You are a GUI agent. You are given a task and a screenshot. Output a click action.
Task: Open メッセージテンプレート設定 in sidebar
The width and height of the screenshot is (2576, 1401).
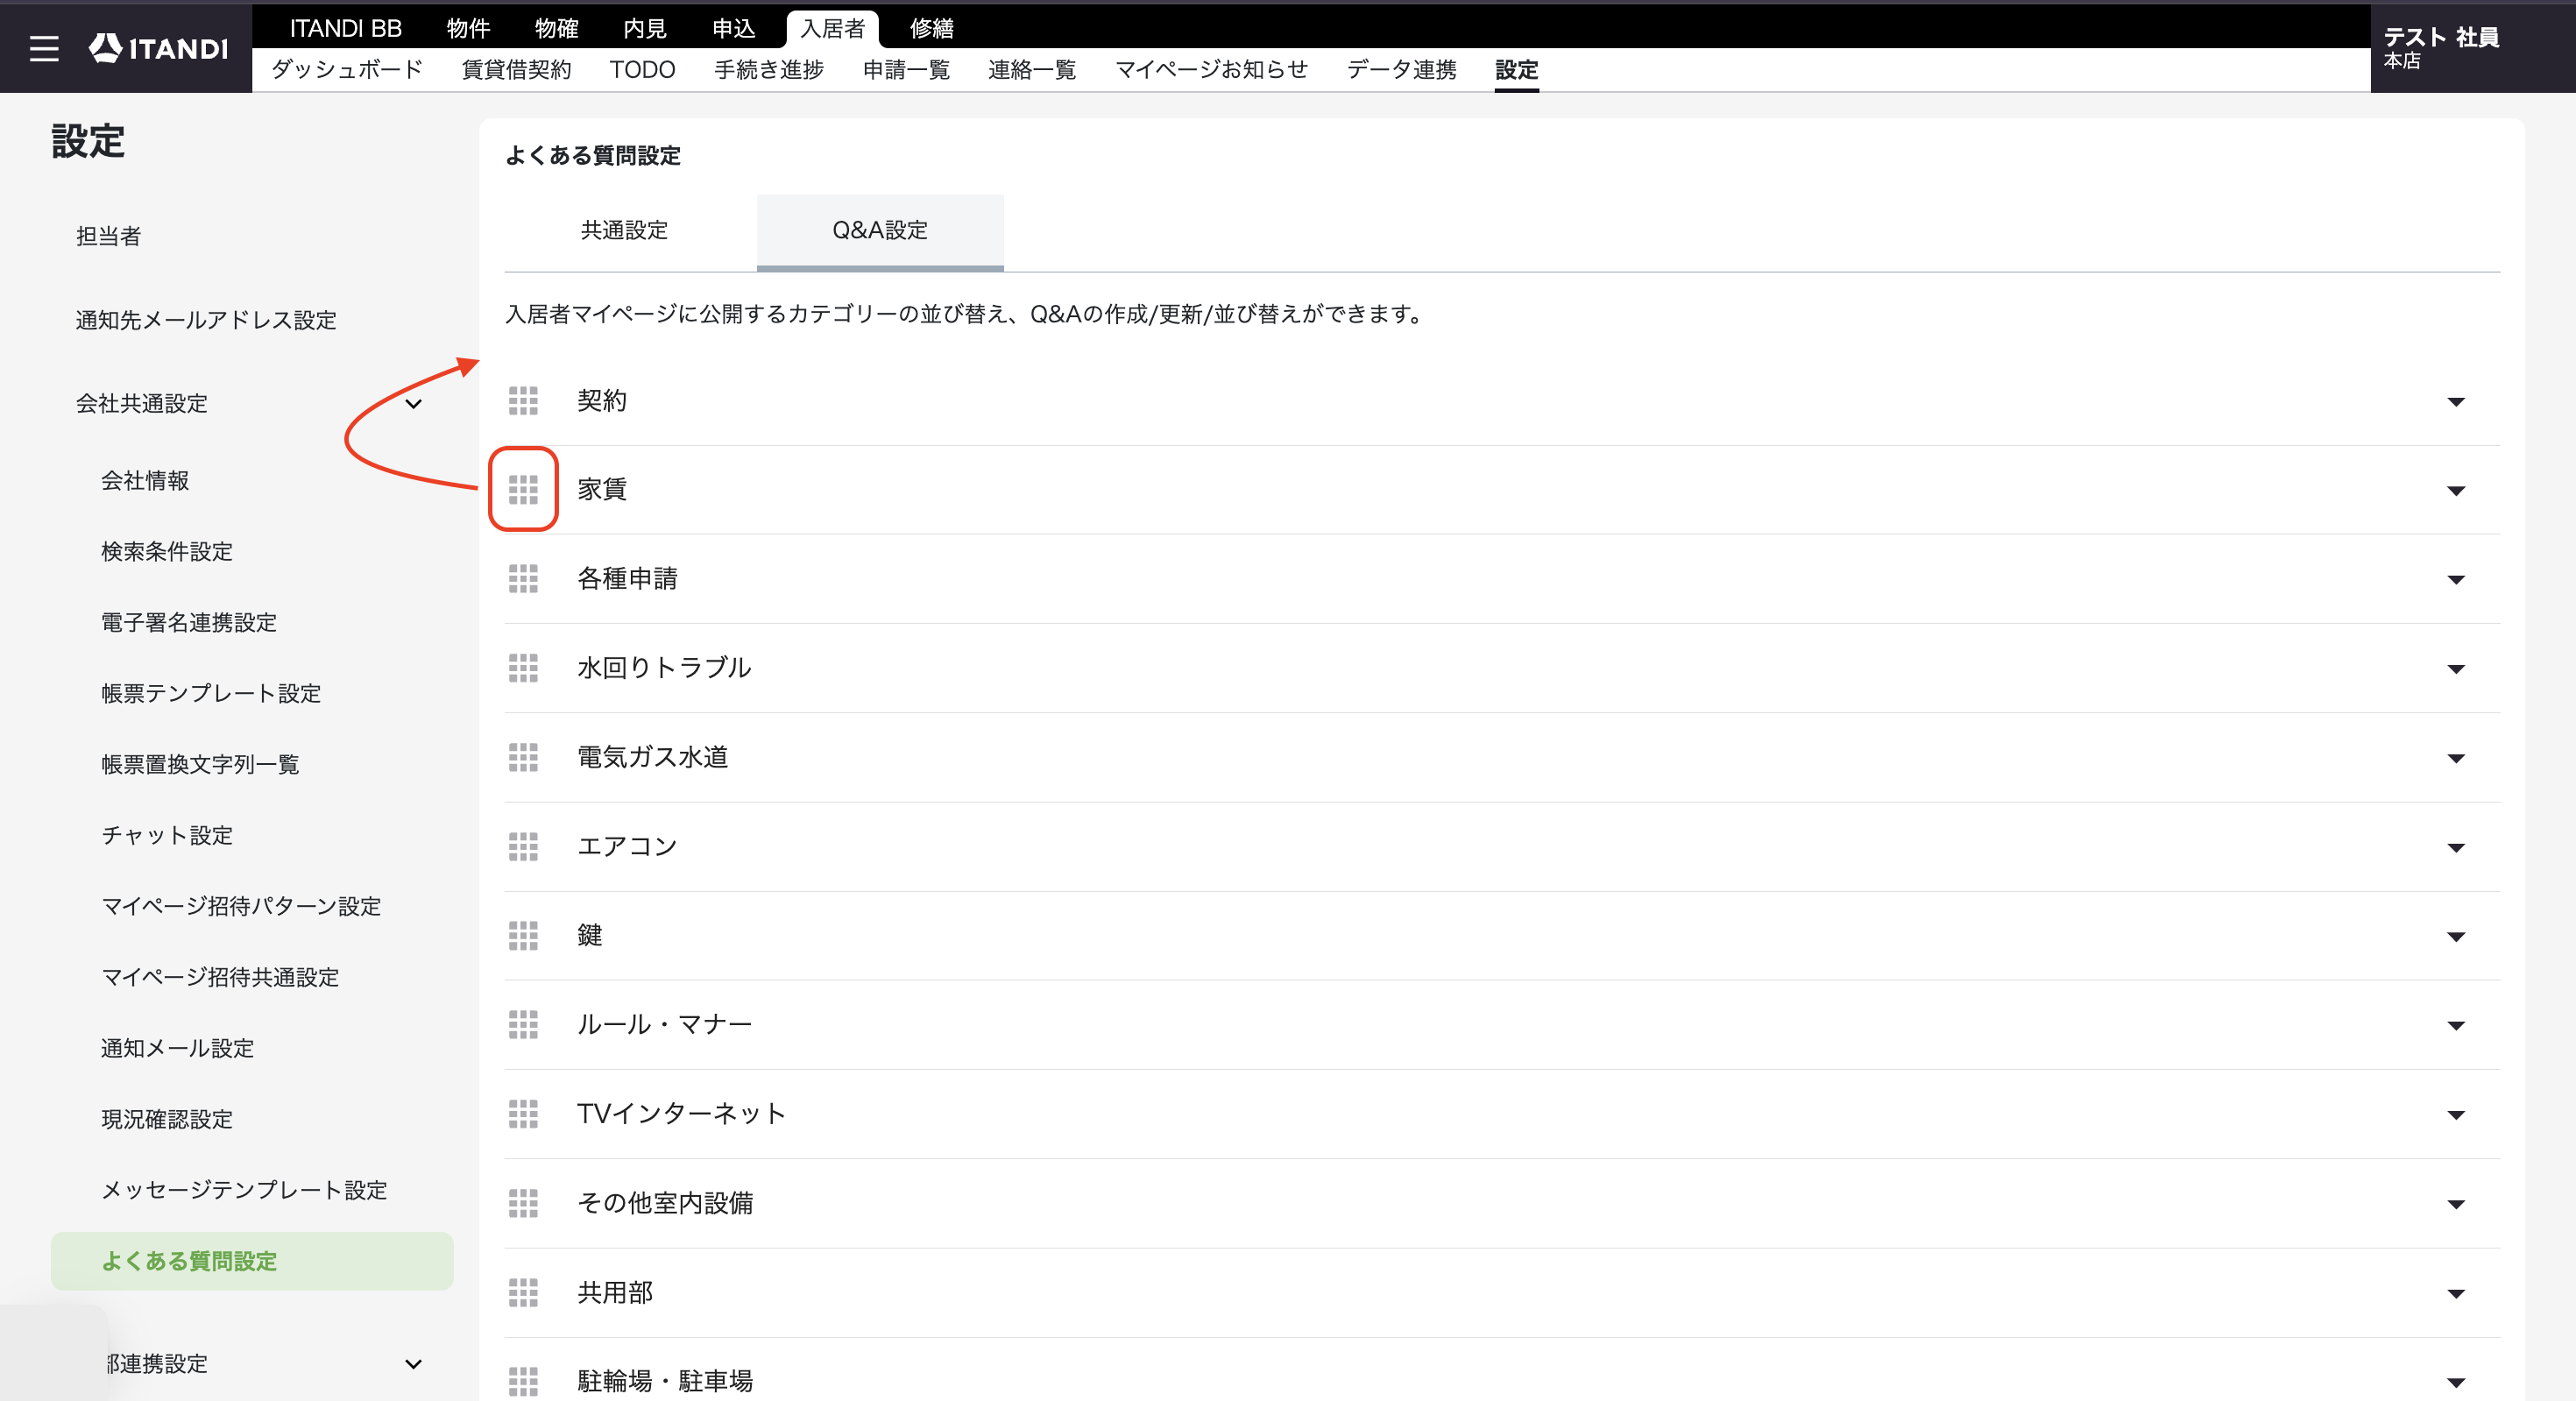tap(244, 1191)
